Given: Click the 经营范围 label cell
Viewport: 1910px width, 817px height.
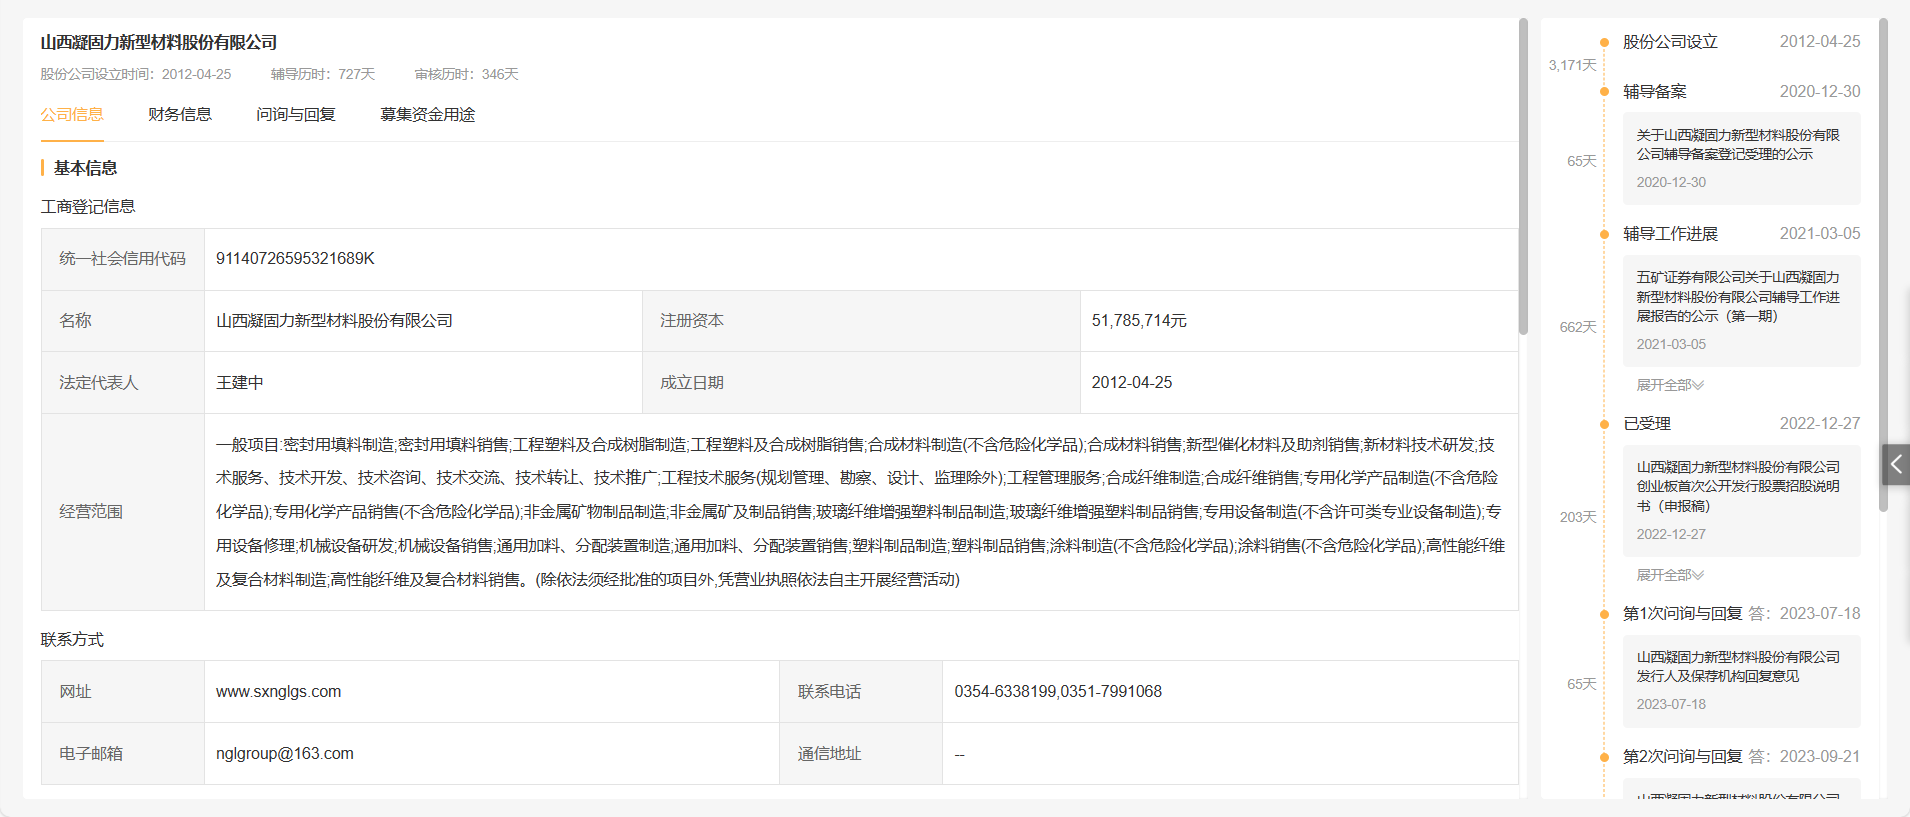Looking at the screenshot, I should (123, 512).
